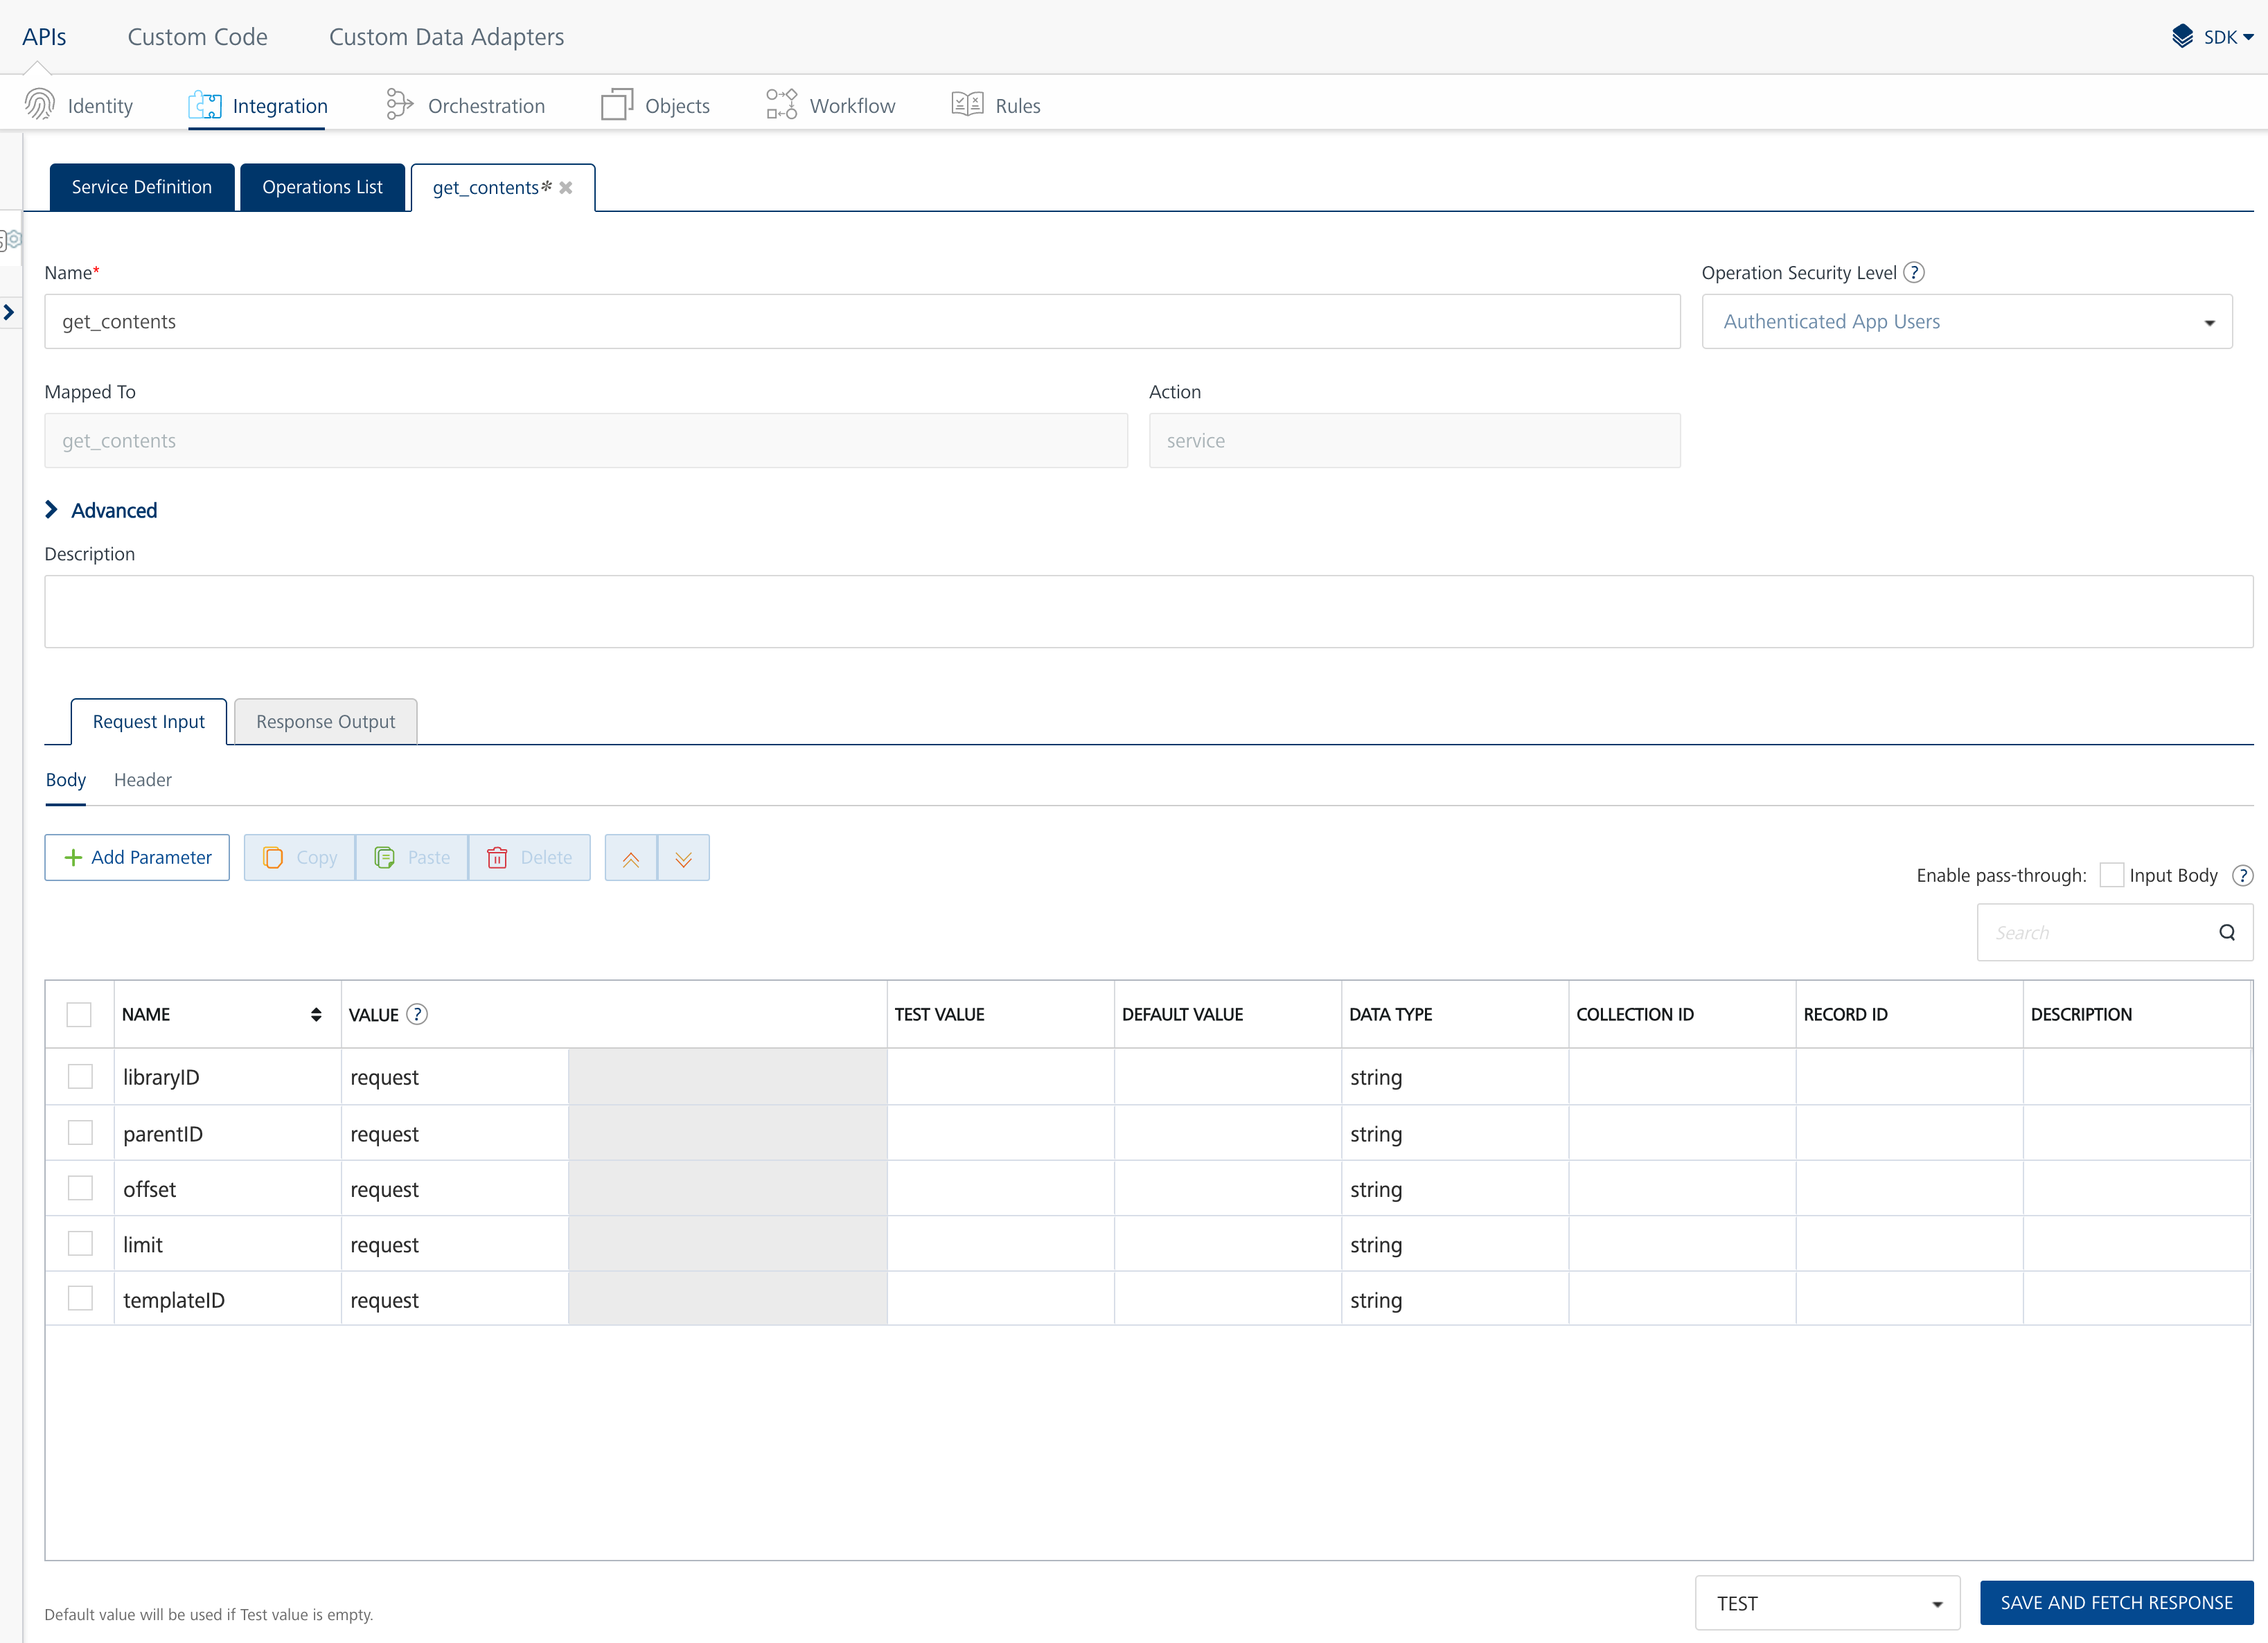This screenshot has height=1643, width=2268.
Task: Tick the templateID row checkbox
Action: tap(80, 1299)
